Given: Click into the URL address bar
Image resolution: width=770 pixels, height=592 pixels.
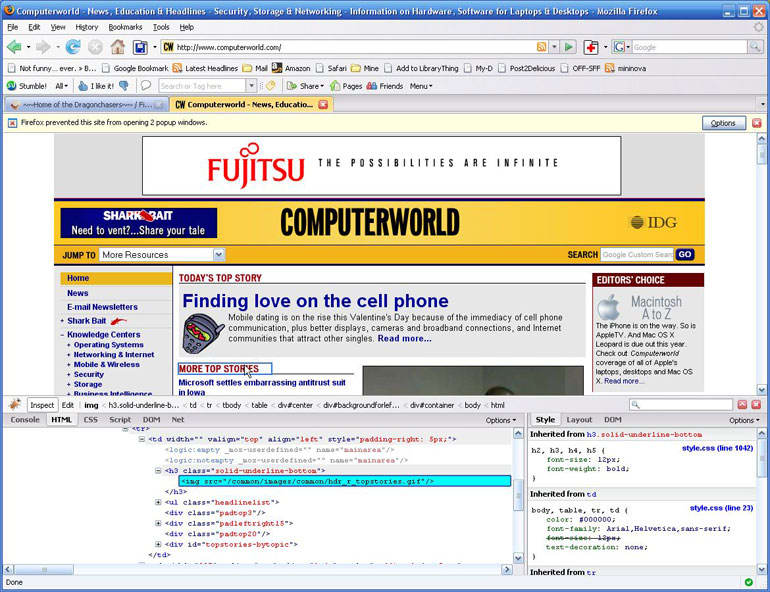Looking at the screenshot, I should click(x=354, y=47).
